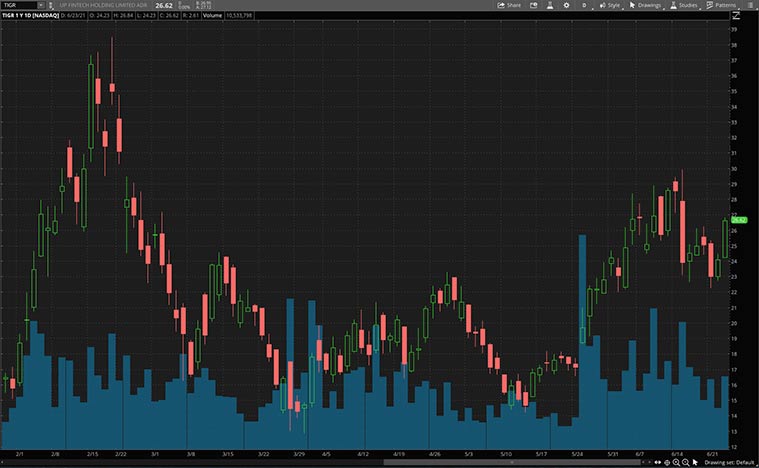The height and width of the screenshot is (468, 759).
Task: Click the TIGR symbol input field
Action: [18, 5]
